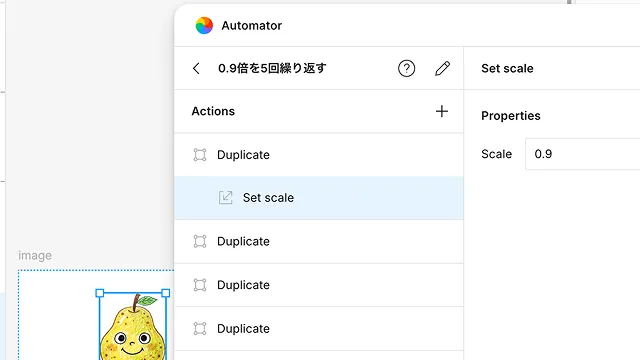Click the fourth Duplicate action's frame icon

(x=200, y=329)
